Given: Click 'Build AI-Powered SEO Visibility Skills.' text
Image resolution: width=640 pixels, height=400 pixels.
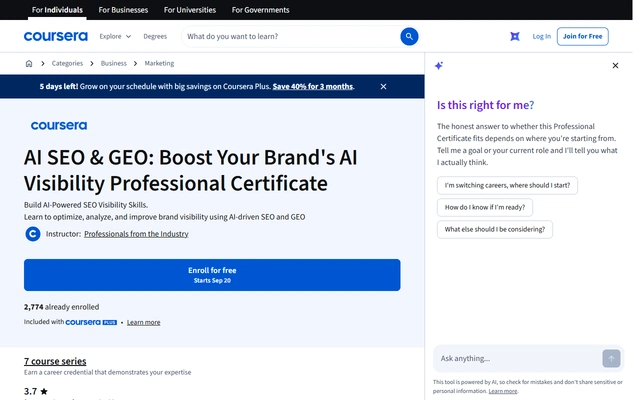Looking at the screenshot, I should (x=86, y=205).
